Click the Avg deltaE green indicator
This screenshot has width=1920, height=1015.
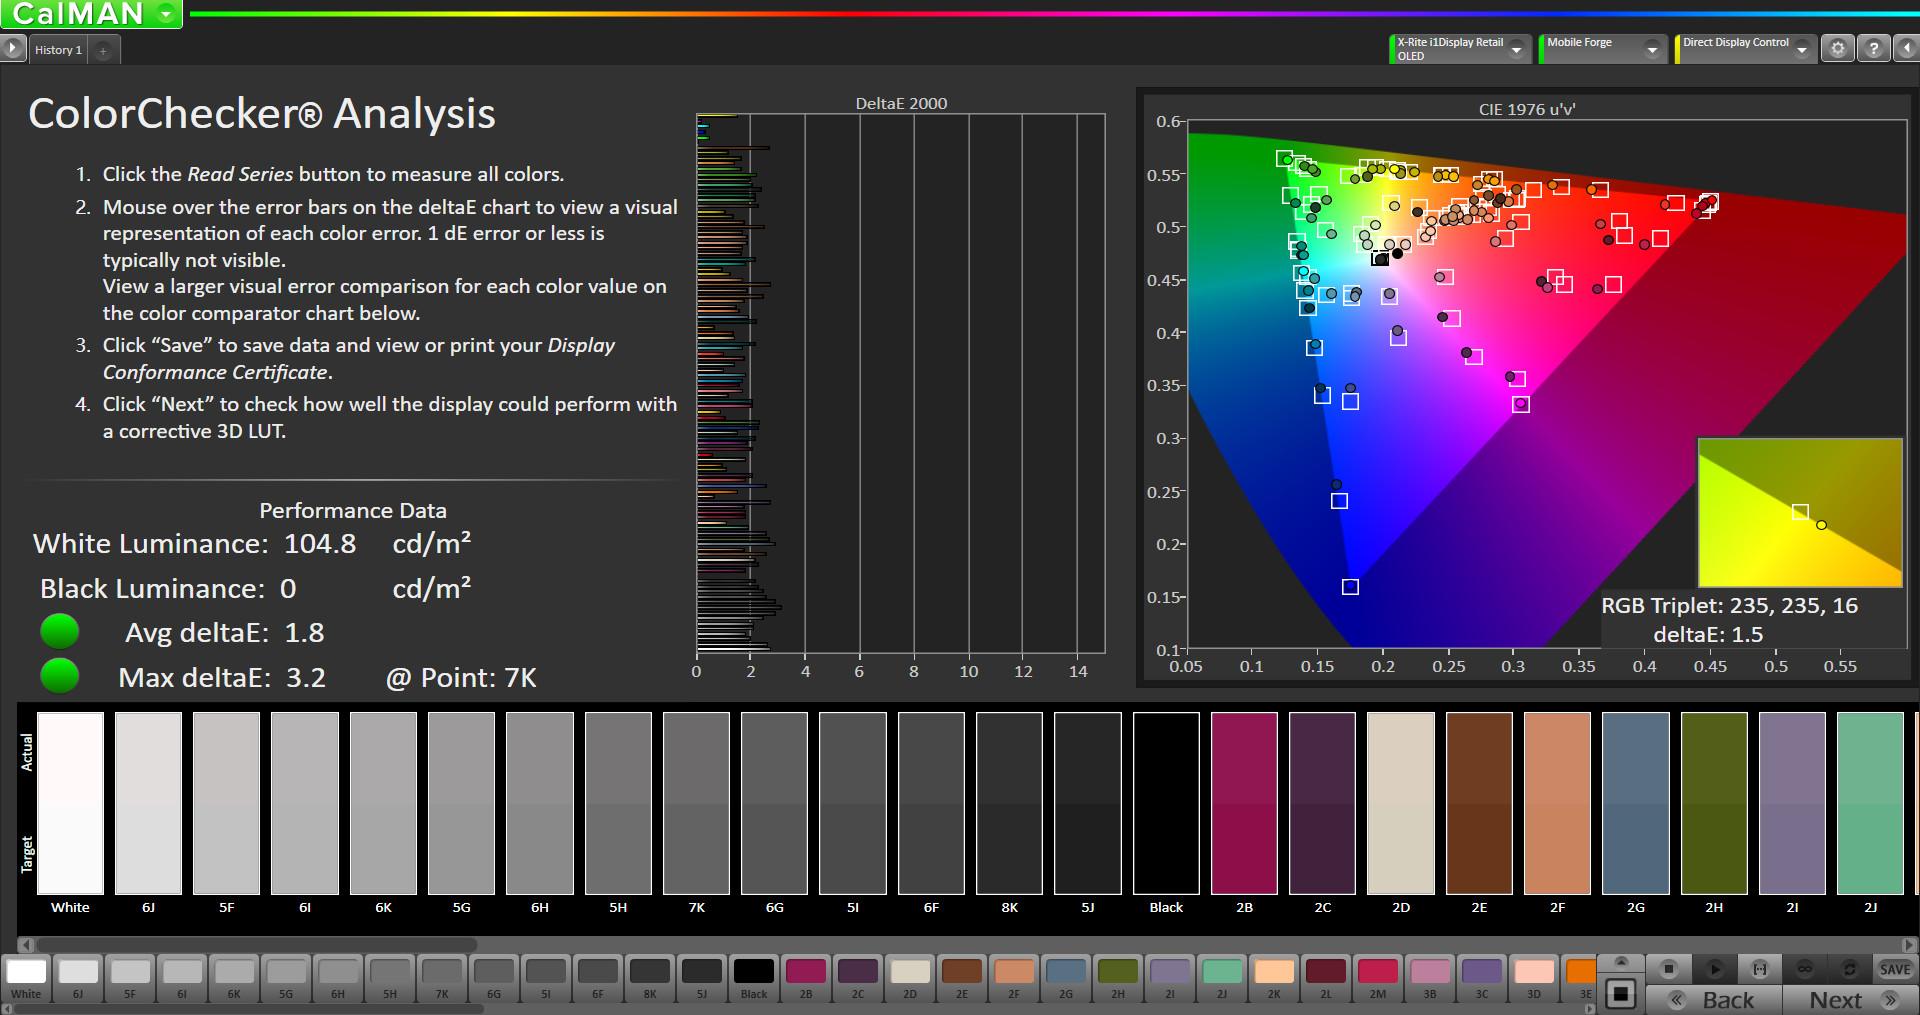(x=59, y=632)
